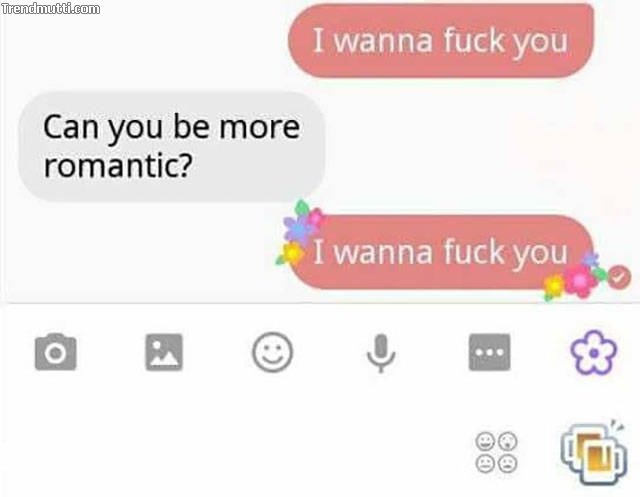The width and height of the screenshot is (640, 497).
Task: Tap the blank chat area right of gray bubble
Action: click(x=482, y=146)
